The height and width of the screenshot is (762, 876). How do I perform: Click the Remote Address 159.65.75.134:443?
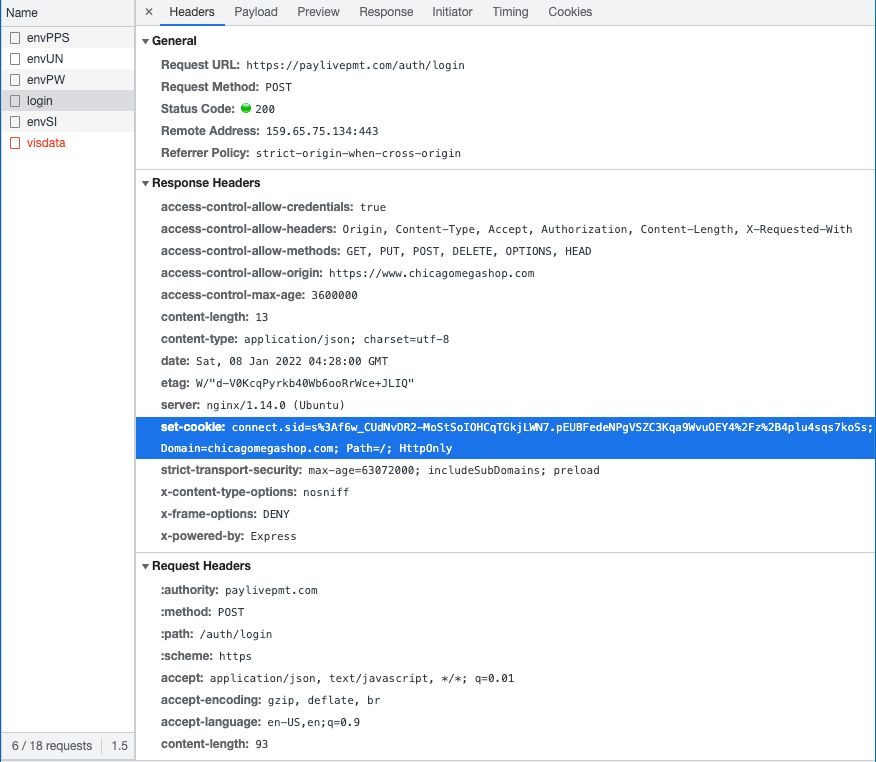pyautogui.click(x=322, y=131)
